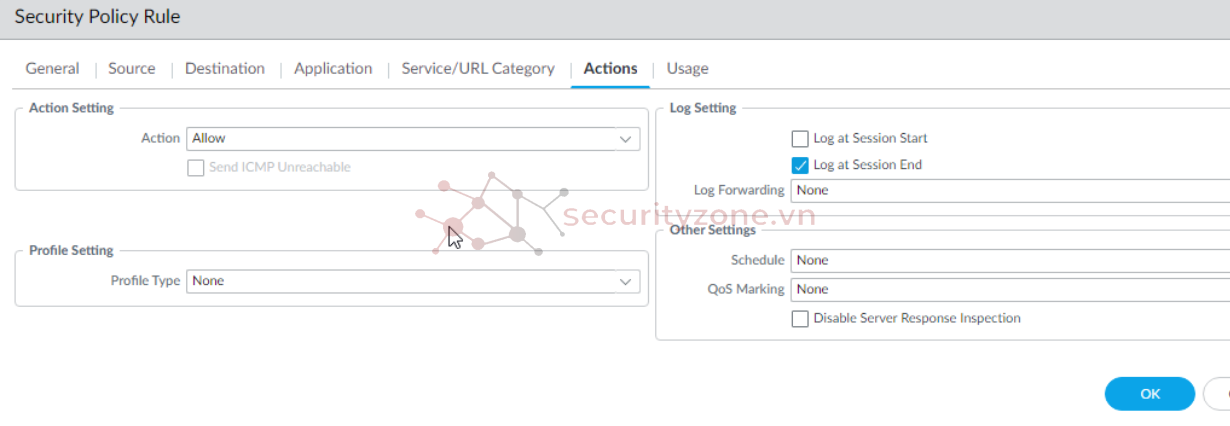The image size is (1230, 426).
Task: Open the Schedule dropdown
Action: point(1010,260)
